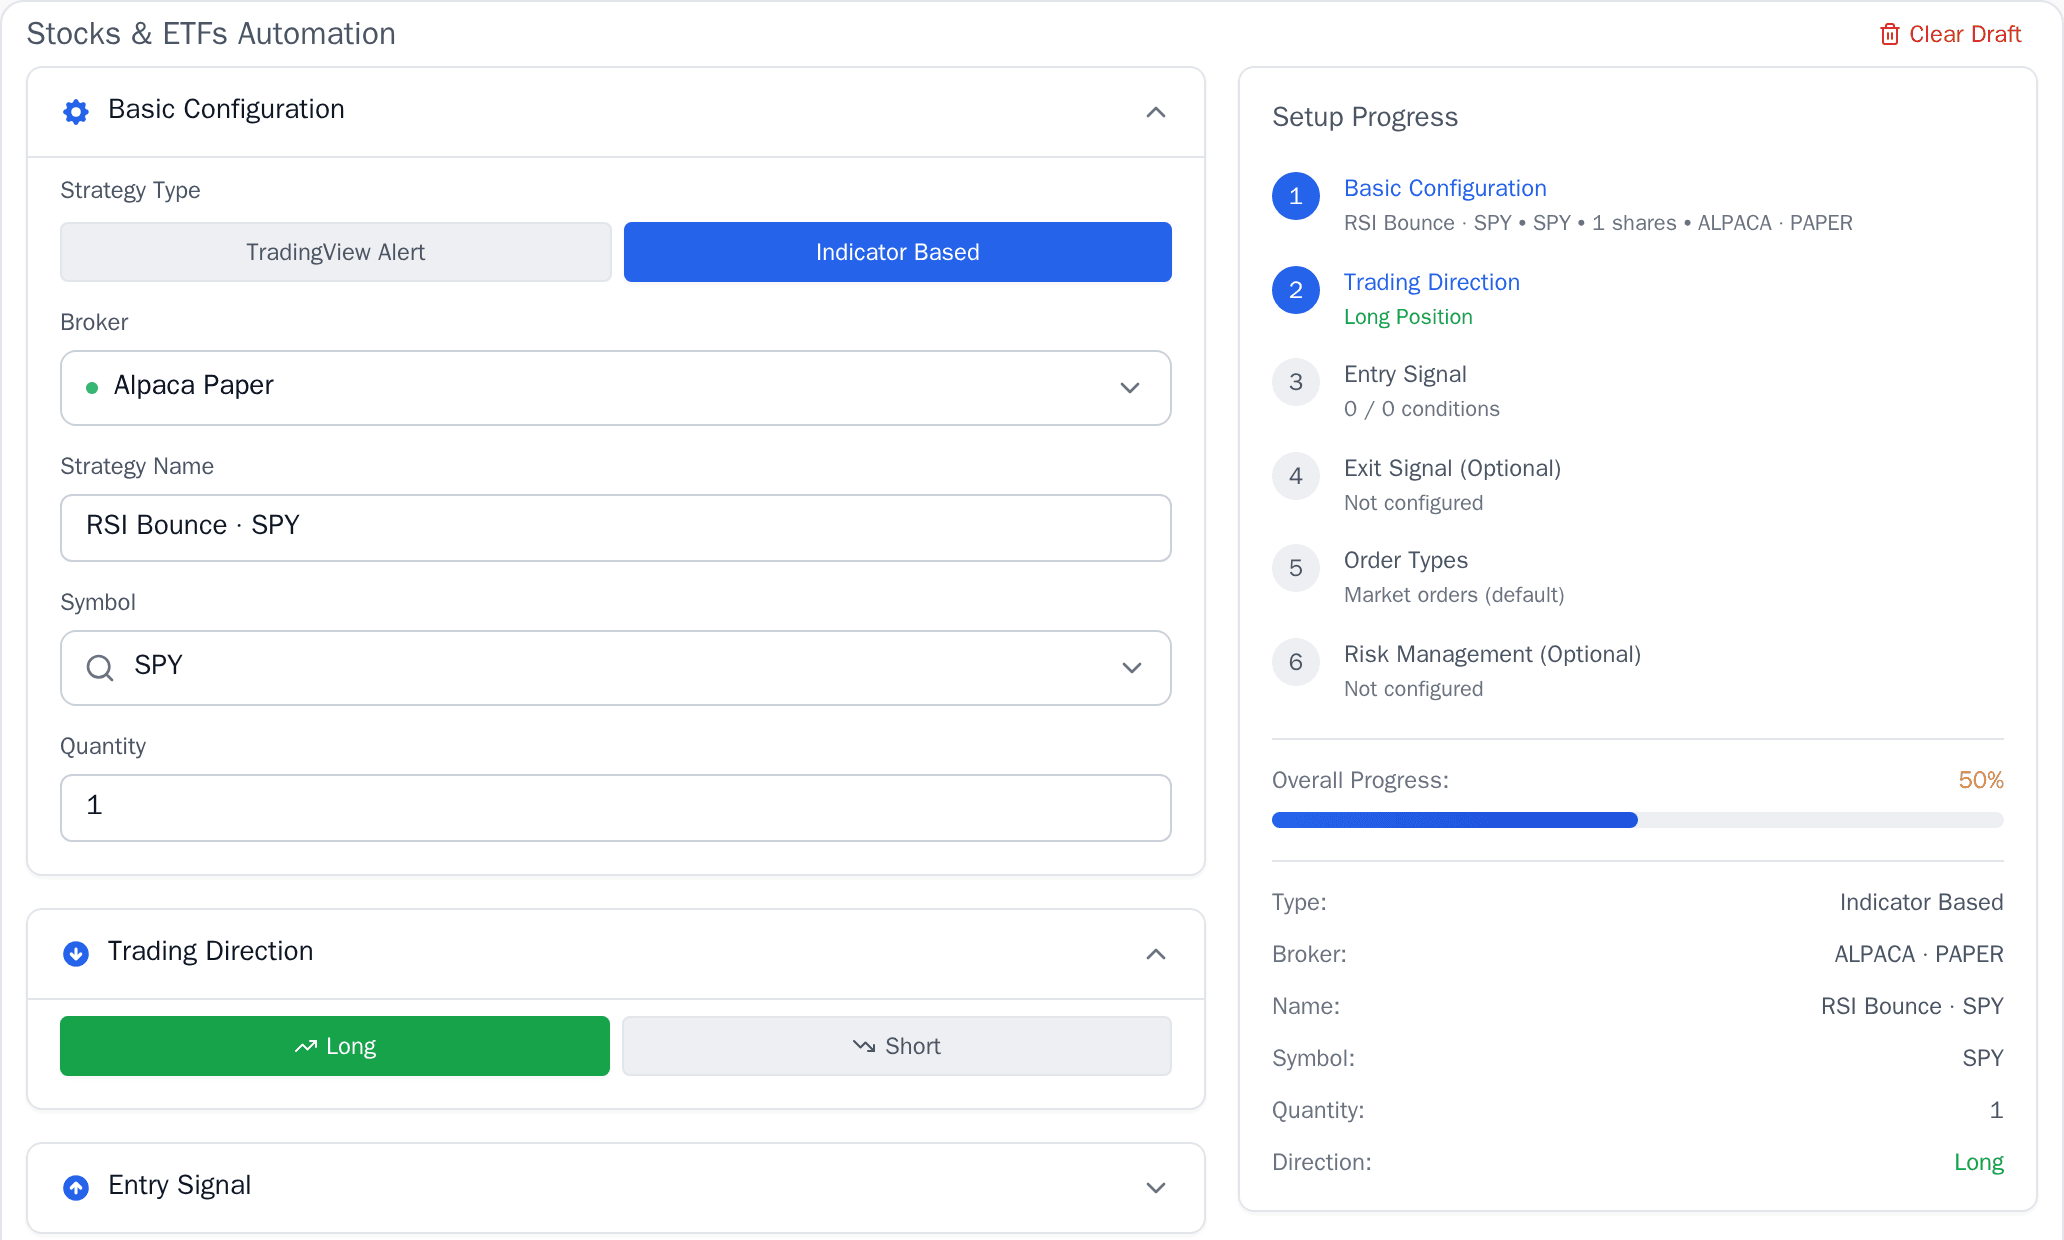Viewport: 2064px width, 1240px height.
Task: Open Trading Direction step in Setup Progress
Action: click(x=1432, y=282)
